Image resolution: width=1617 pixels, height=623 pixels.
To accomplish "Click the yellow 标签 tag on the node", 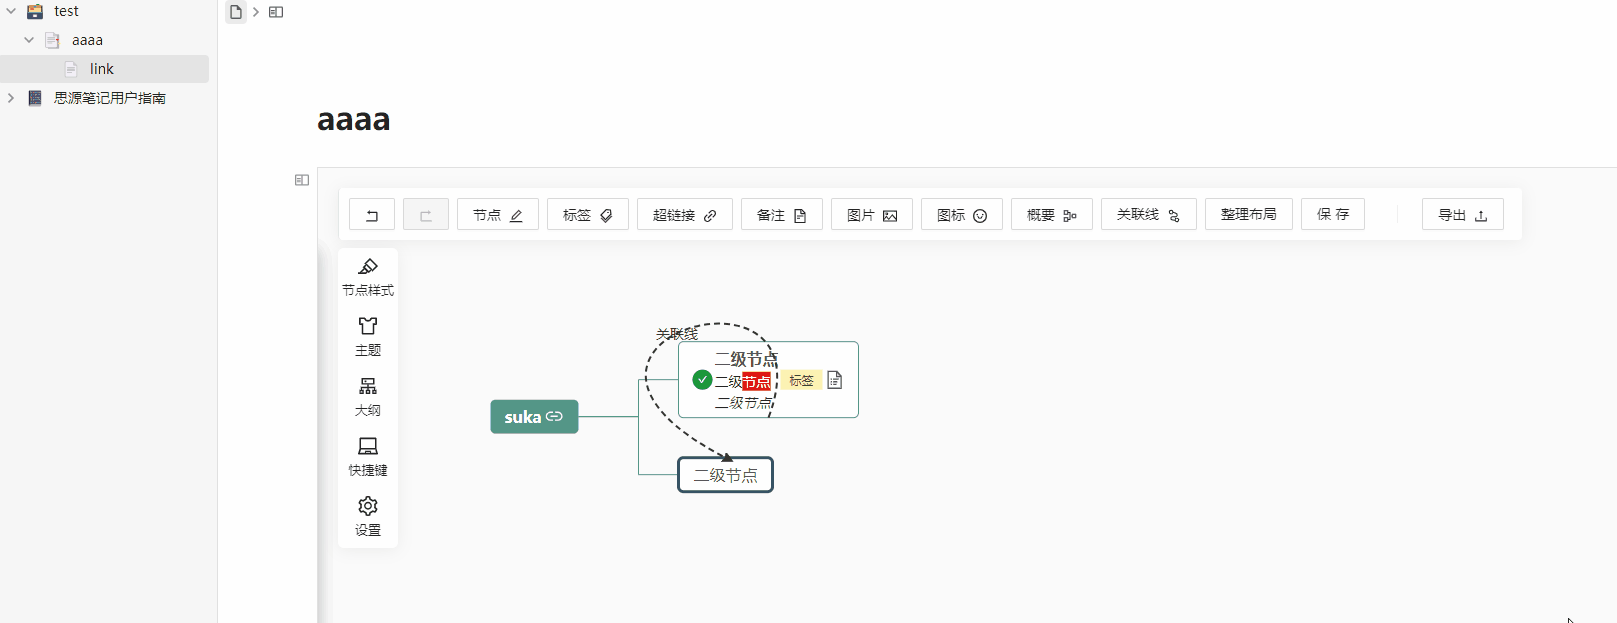I will [x=802, y=380].
